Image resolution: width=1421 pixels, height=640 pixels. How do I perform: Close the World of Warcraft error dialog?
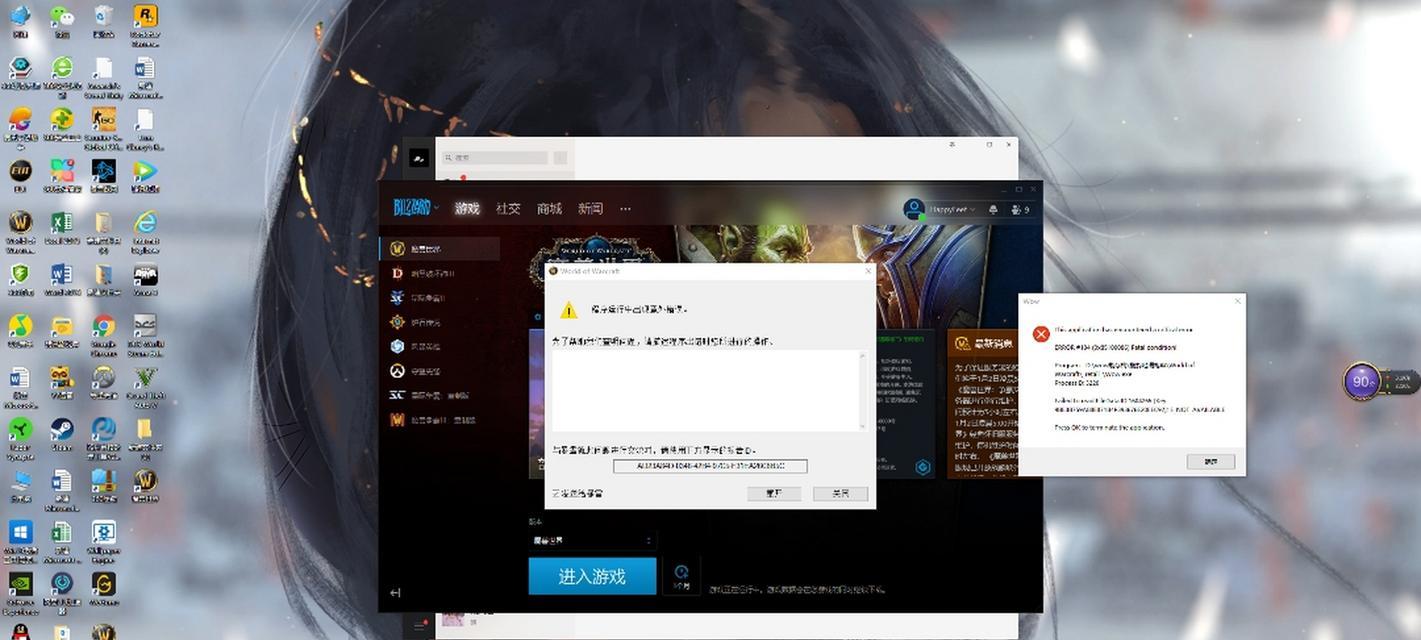click(867, 271)
